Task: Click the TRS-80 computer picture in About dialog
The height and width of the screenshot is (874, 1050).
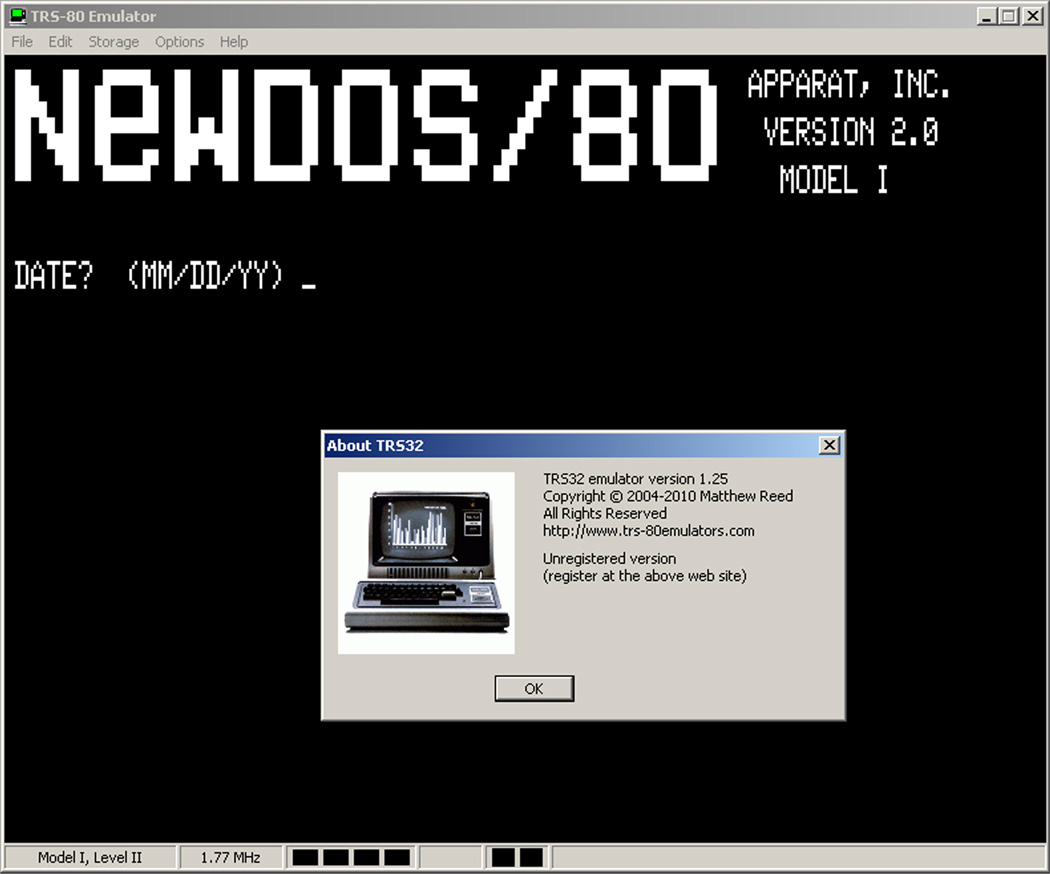Action: pyautogui.click(x=426, y=563)
